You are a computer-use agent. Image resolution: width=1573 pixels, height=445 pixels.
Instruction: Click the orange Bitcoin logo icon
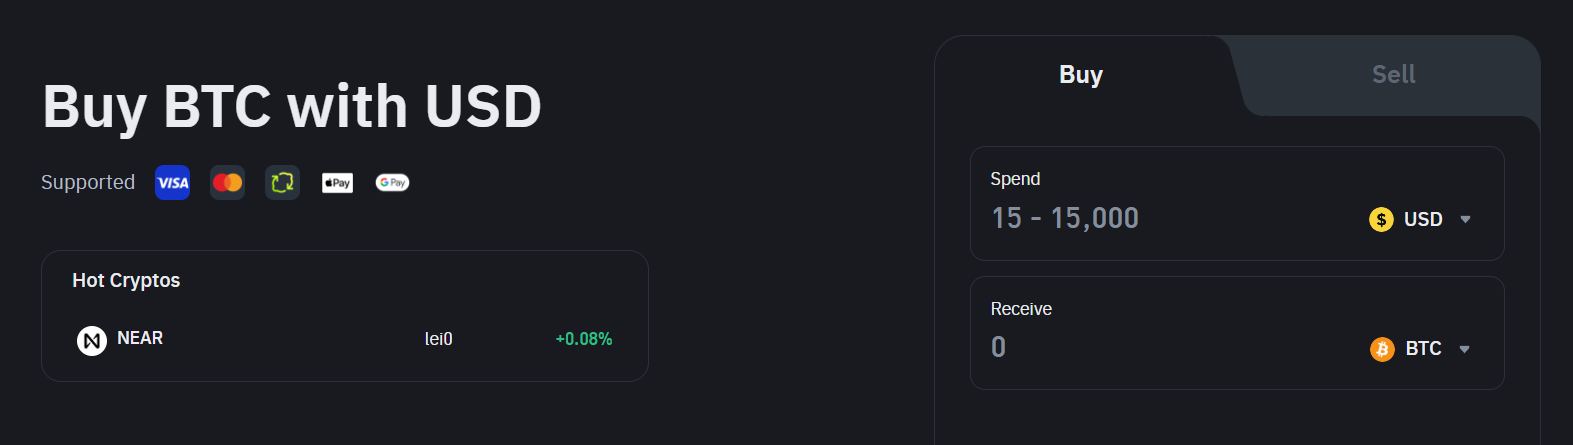pos(1382,349)
